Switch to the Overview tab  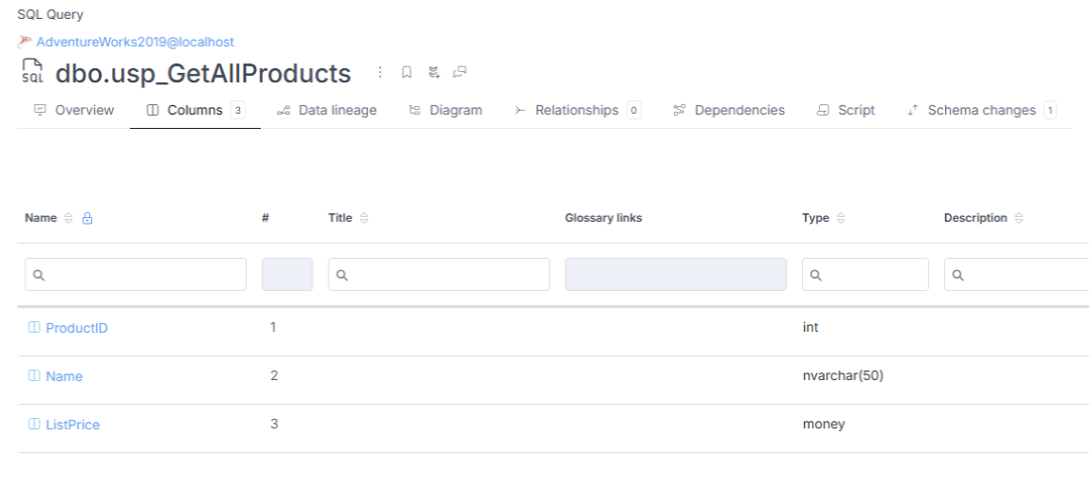pyautogui.click(x=74, y=110)
